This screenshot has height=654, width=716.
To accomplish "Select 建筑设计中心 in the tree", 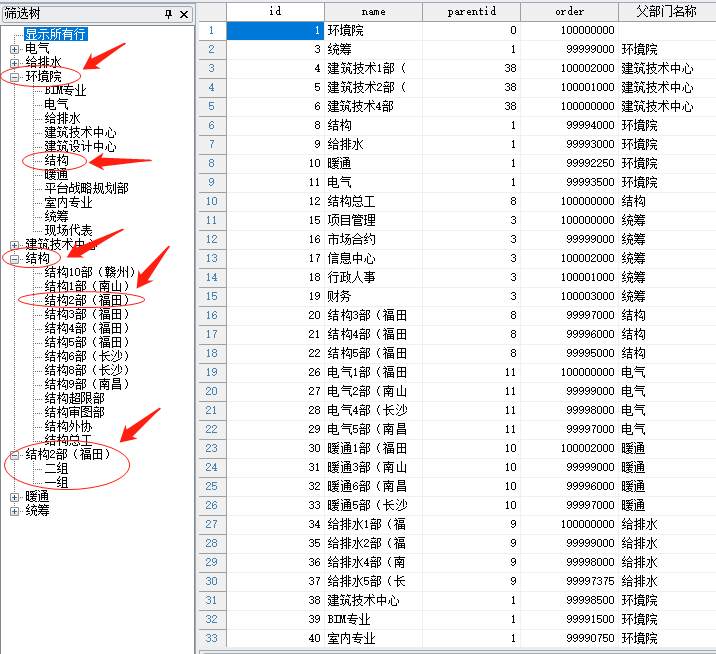I will 80,147.
